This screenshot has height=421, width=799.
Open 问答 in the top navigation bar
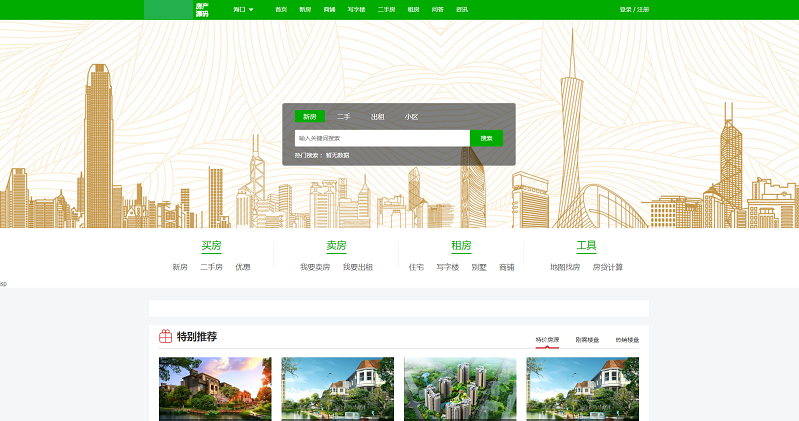[x=438, y=10]
